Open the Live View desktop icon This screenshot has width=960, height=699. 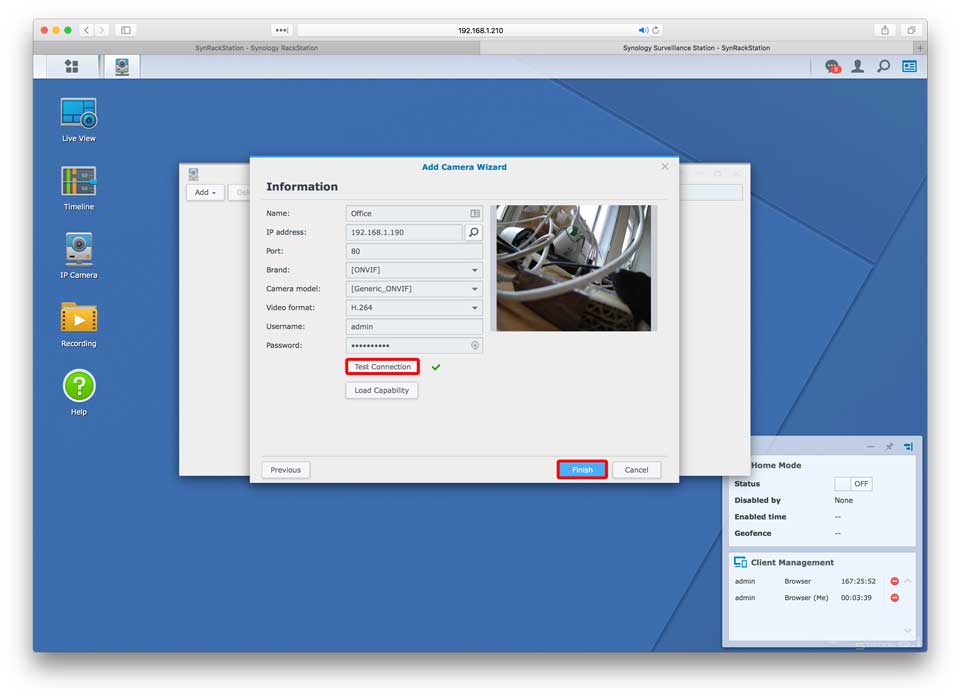(x=78, y=113)
